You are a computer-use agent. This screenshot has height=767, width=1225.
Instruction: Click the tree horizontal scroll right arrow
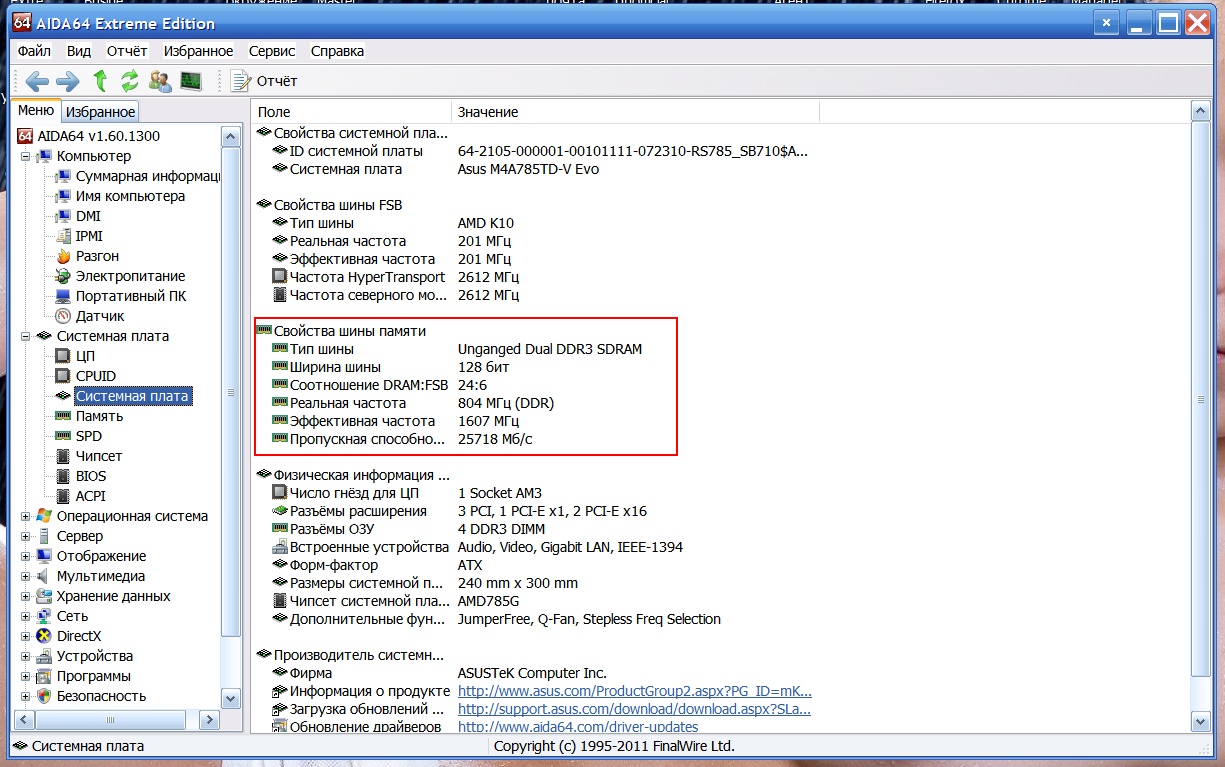(210, 719)
